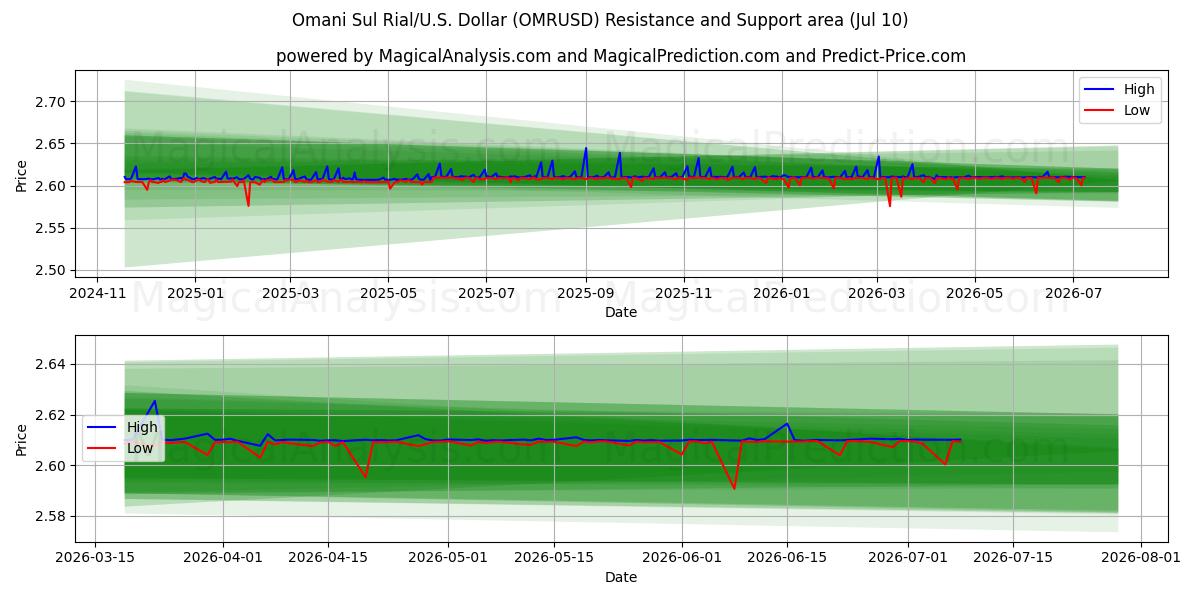This screenshot has width=1200, height=600.
Task: Click 'Low' in the top chart legend
Action: [1137, 111]
